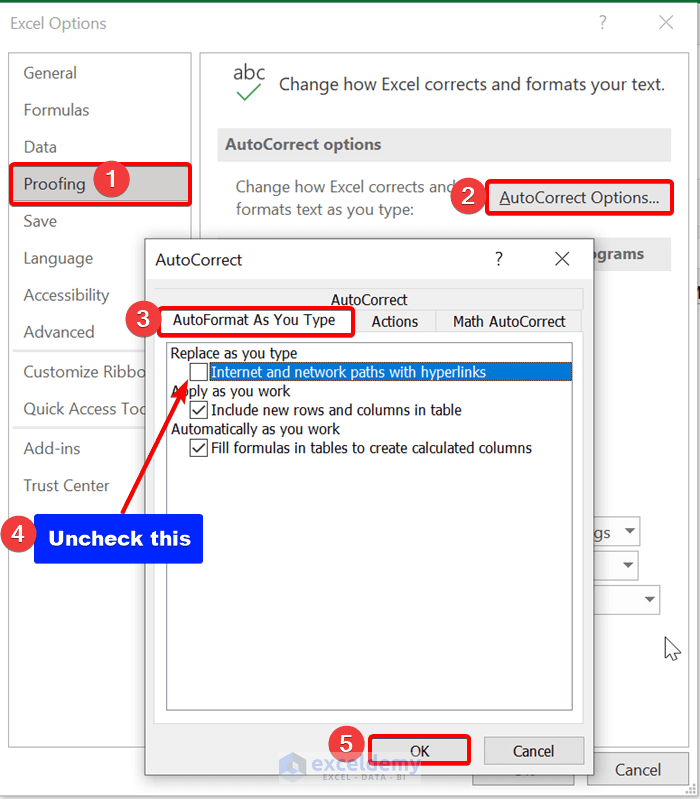Screen dimensions: 700x799
Task: Choose the Proofing category
Action: point(100,184)
